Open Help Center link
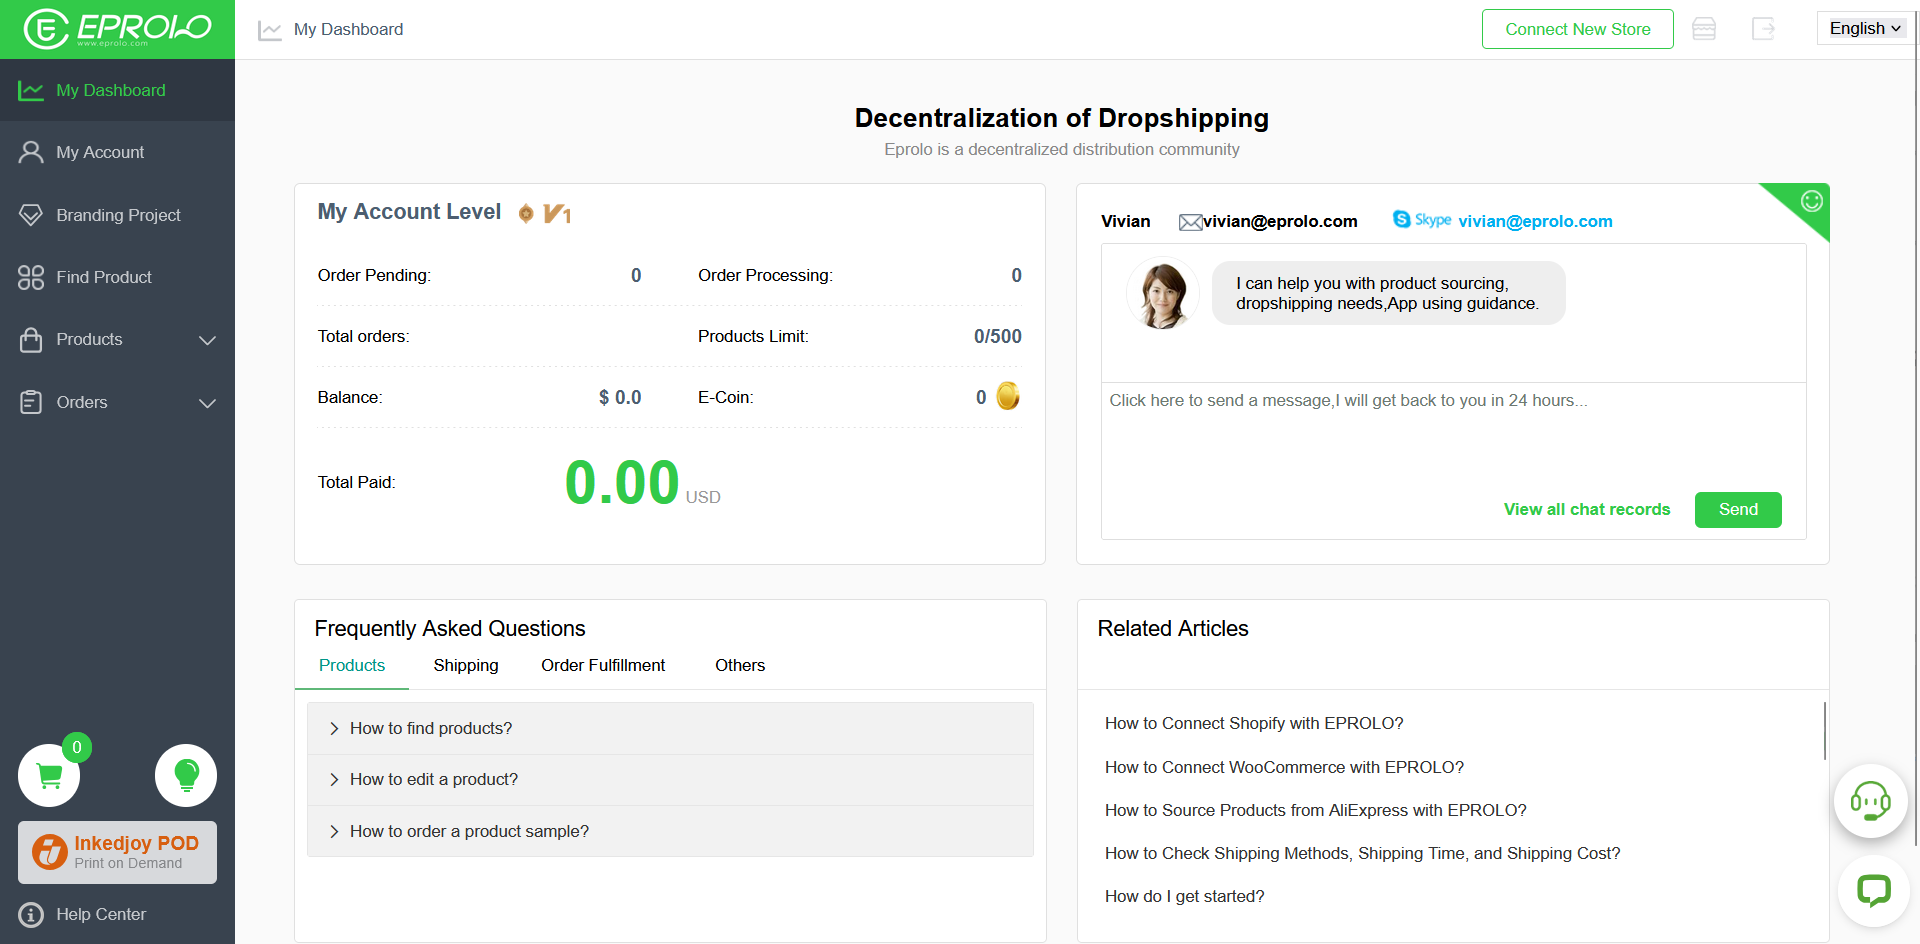 pos(101,914)
